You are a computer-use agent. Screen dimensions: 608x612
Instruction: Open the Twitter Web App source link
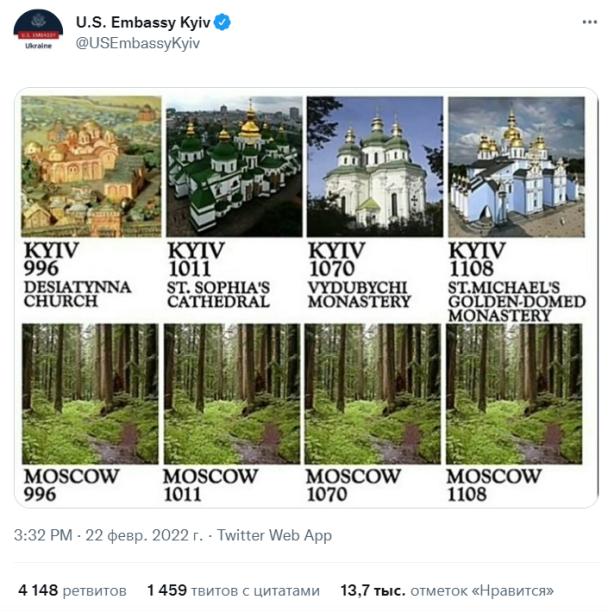(274, 536)
